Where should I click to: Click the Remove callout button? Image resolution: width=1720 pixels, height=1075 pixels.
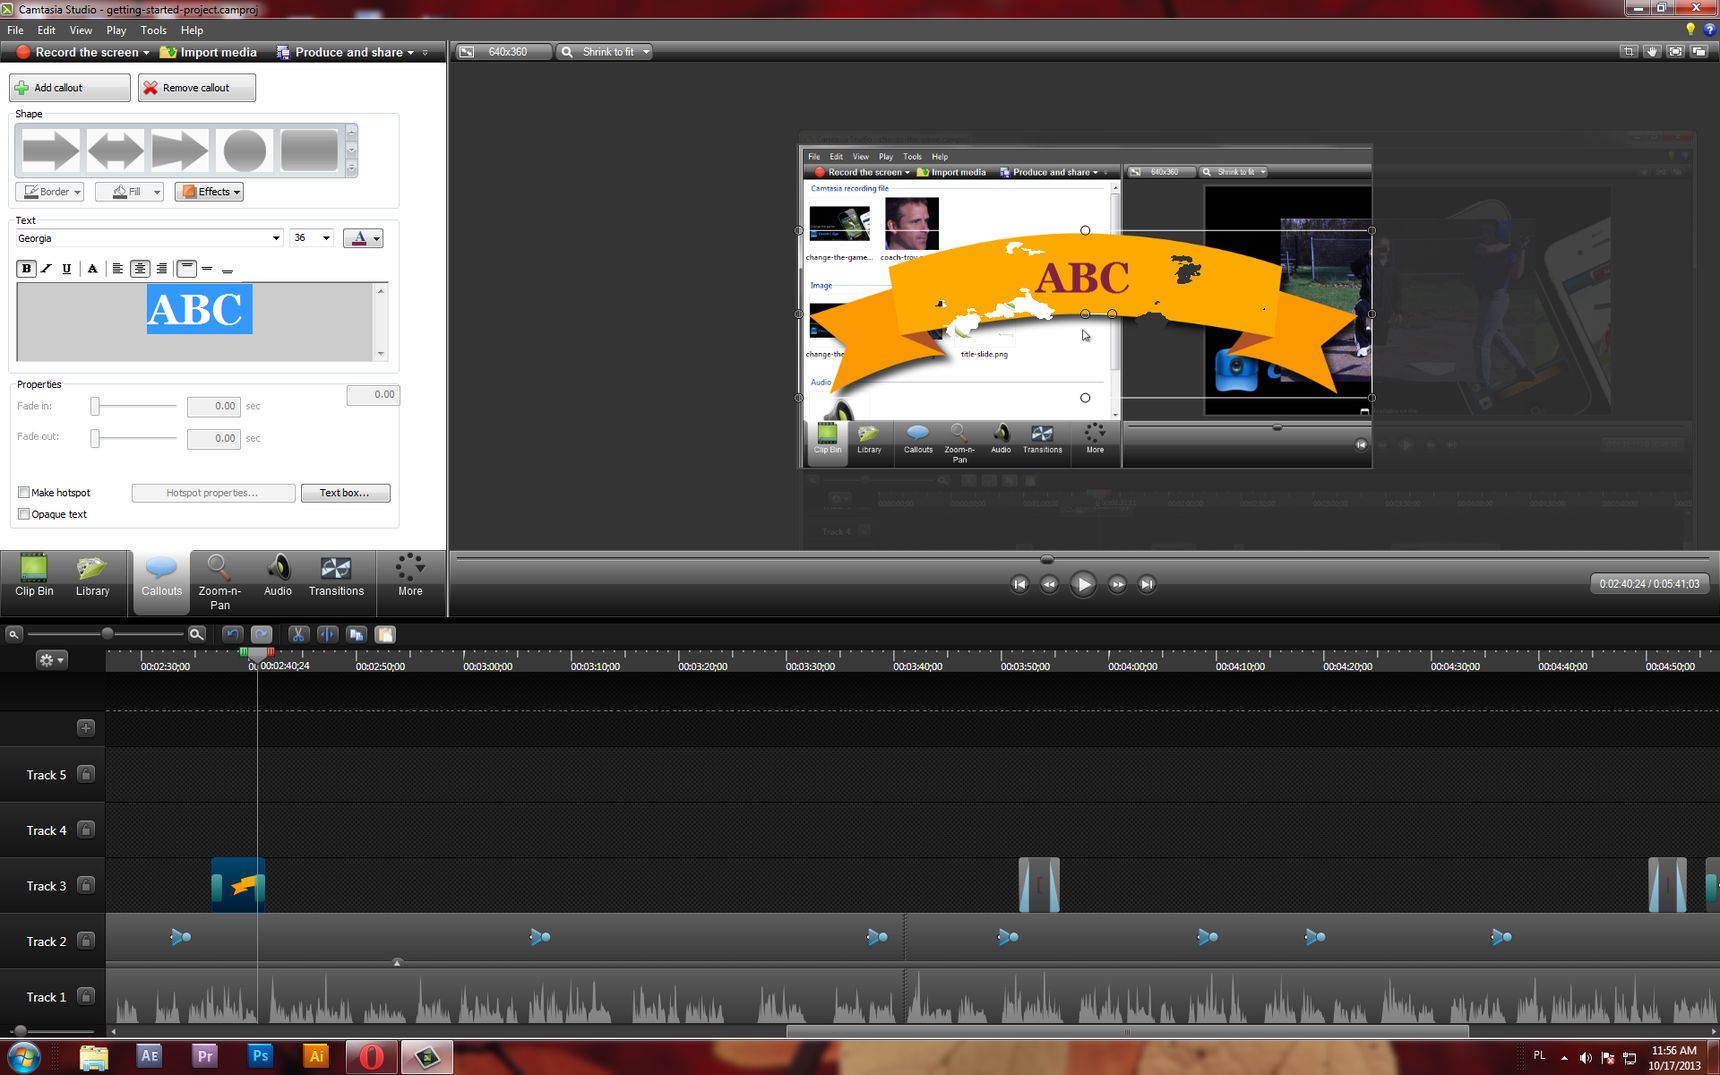coord(197,88)
